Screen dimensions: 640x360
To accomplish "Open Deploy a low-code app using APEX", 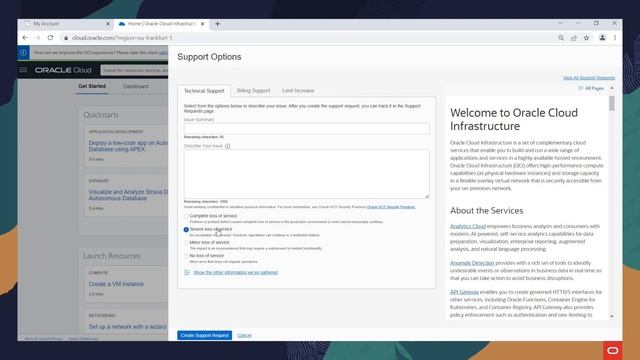I will [128, 146].
